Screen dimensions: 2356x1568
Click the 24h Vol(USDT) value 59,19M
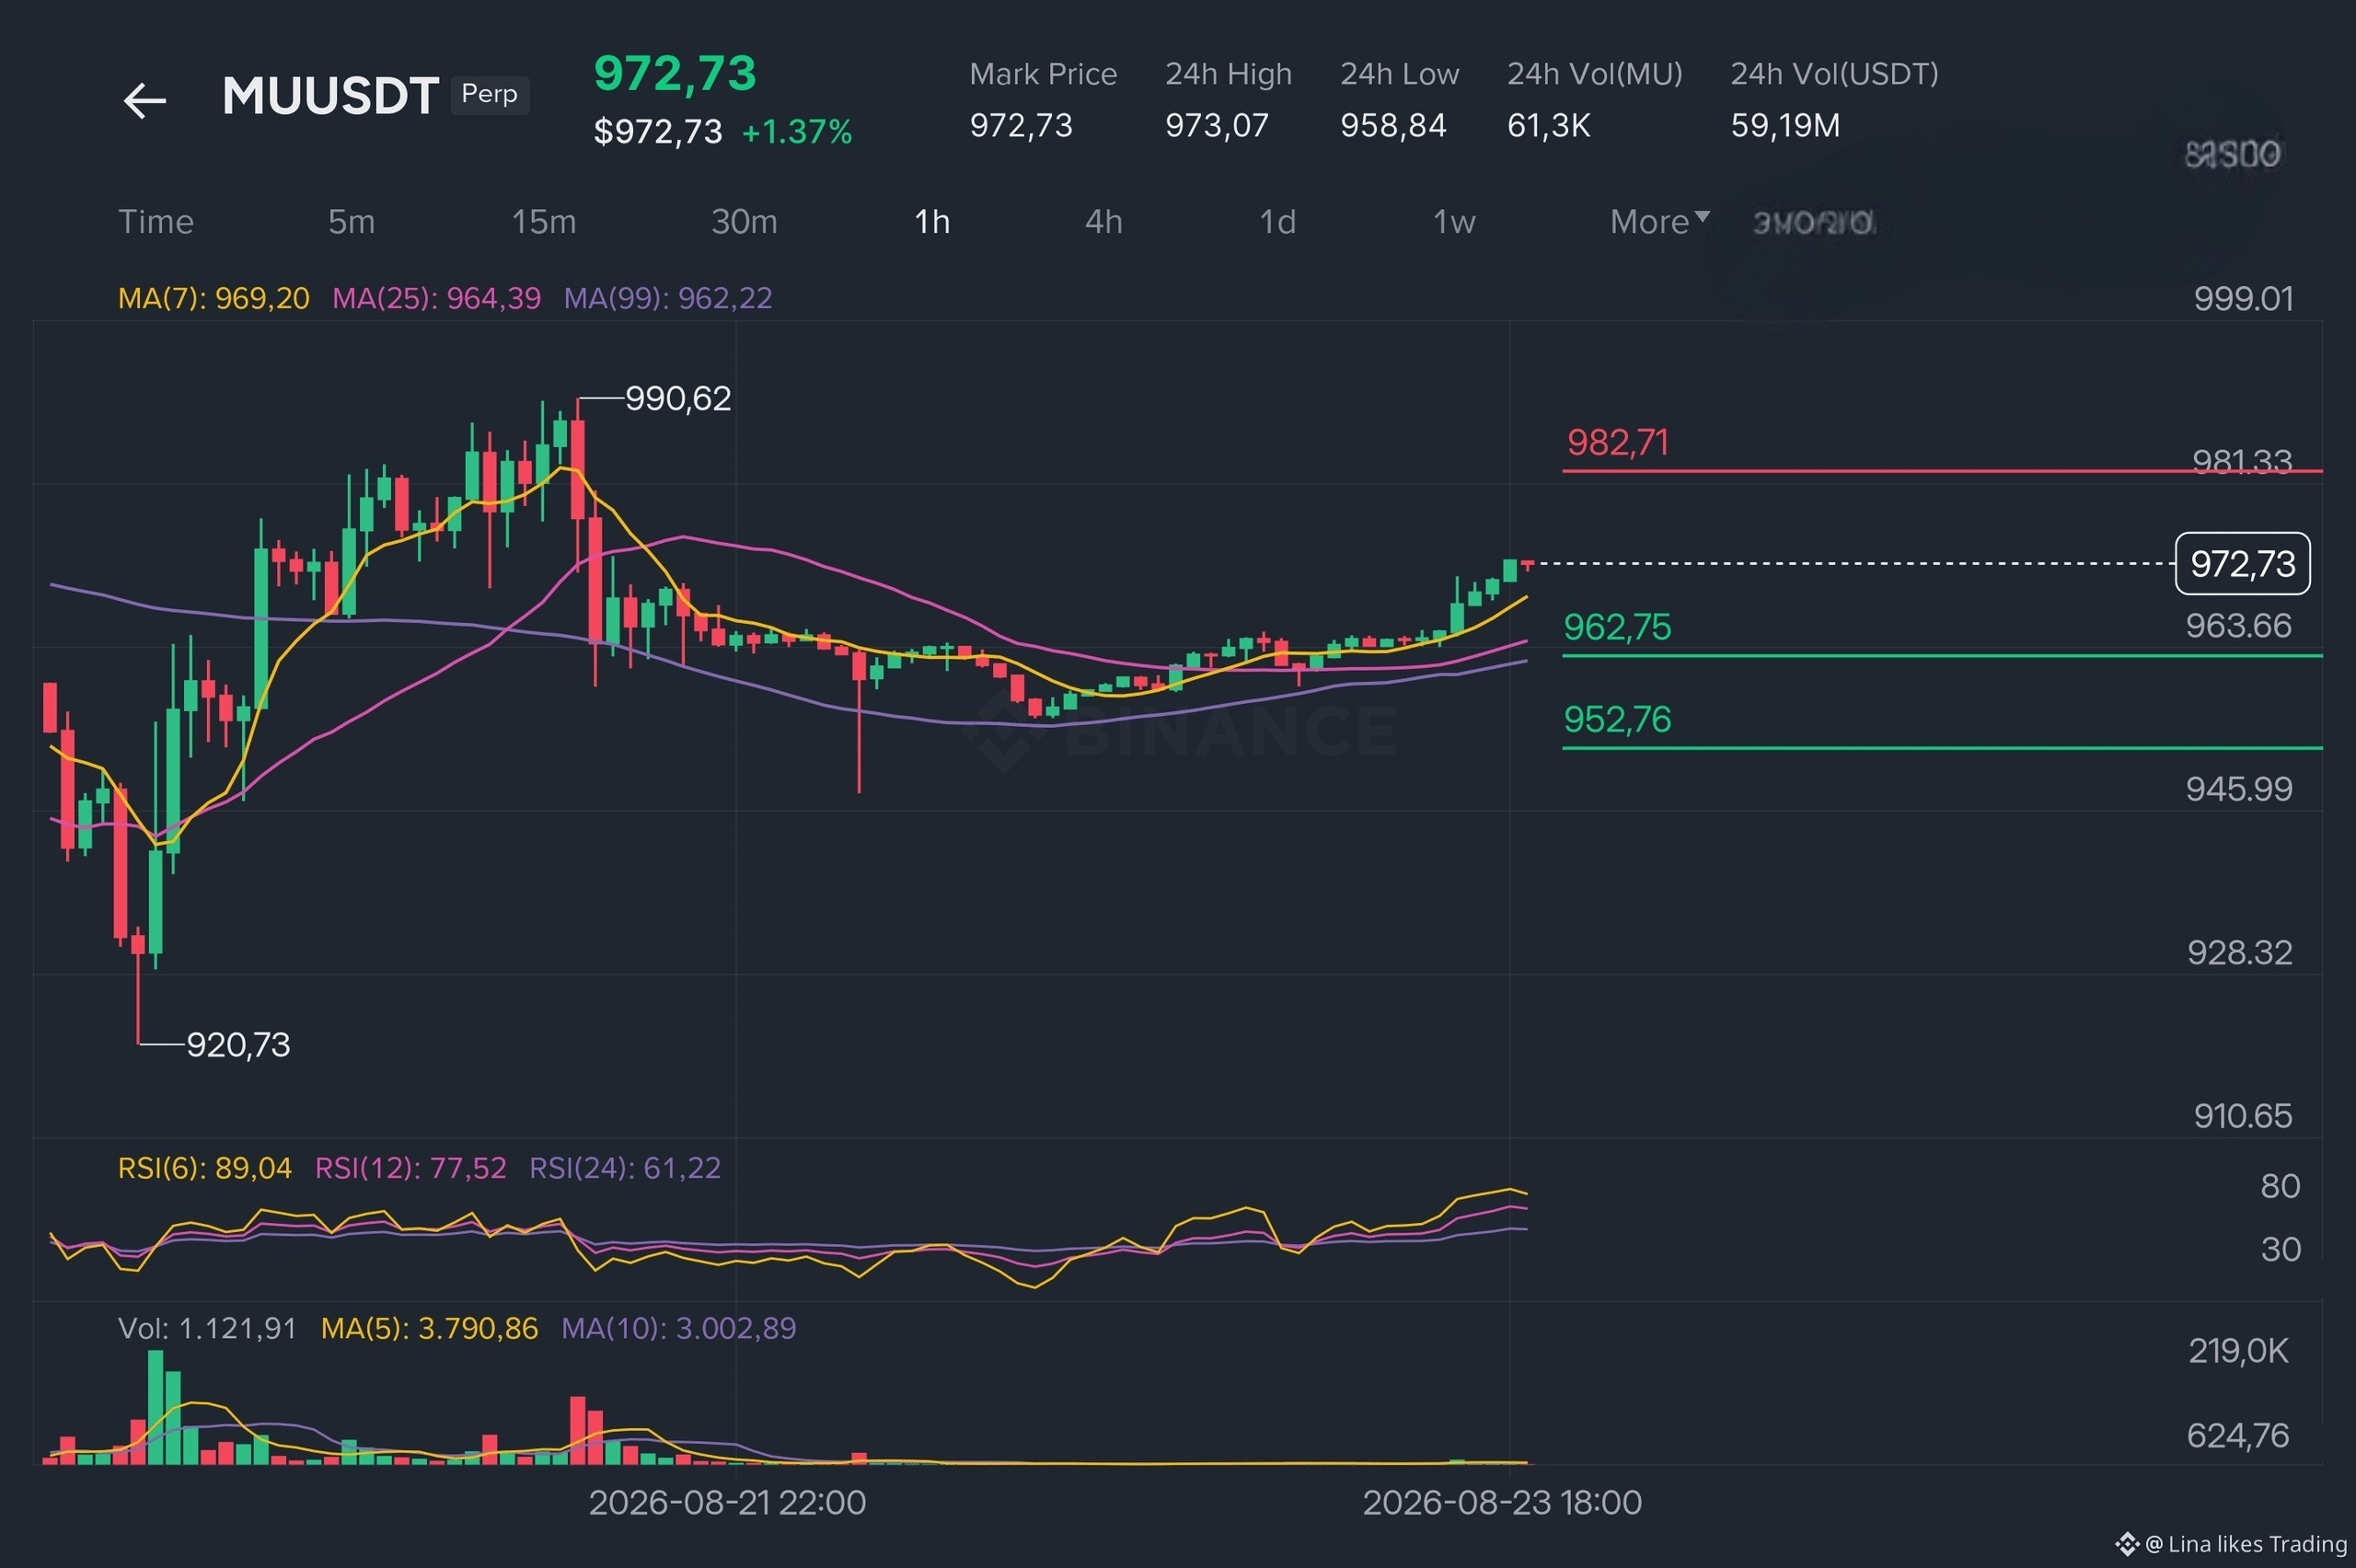(x=1786, y=125)
